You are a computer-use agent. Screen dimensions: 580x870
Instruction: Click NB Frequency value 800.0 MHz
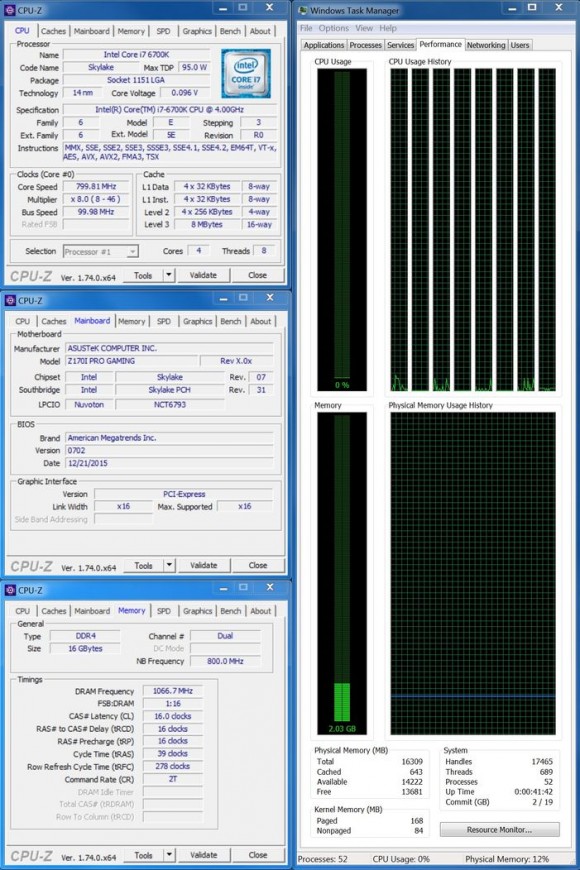tap(225, 661)
